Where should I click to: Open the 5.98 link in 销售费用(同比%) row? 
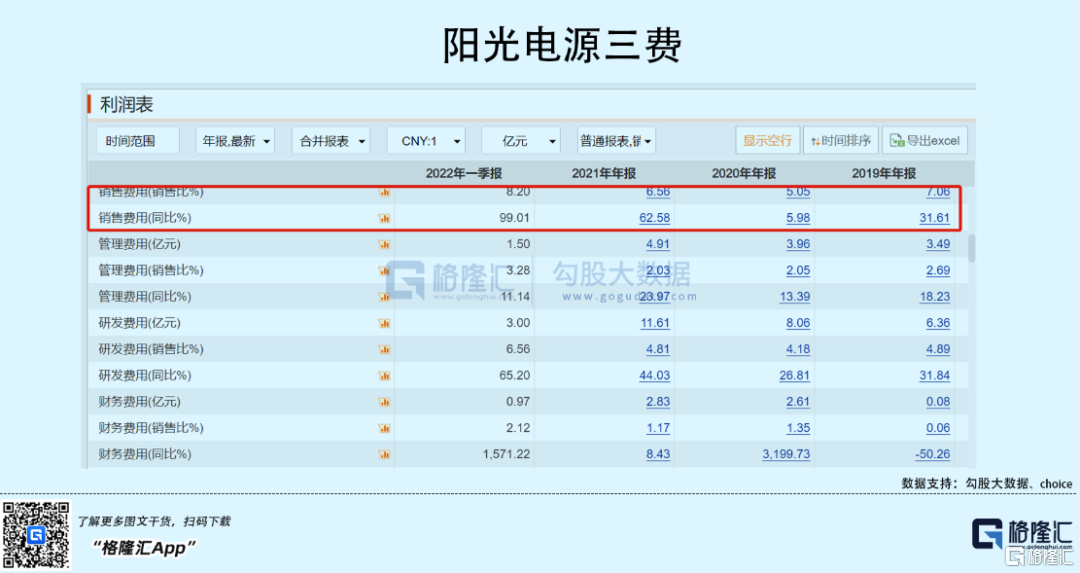click(x=798, y=218)
